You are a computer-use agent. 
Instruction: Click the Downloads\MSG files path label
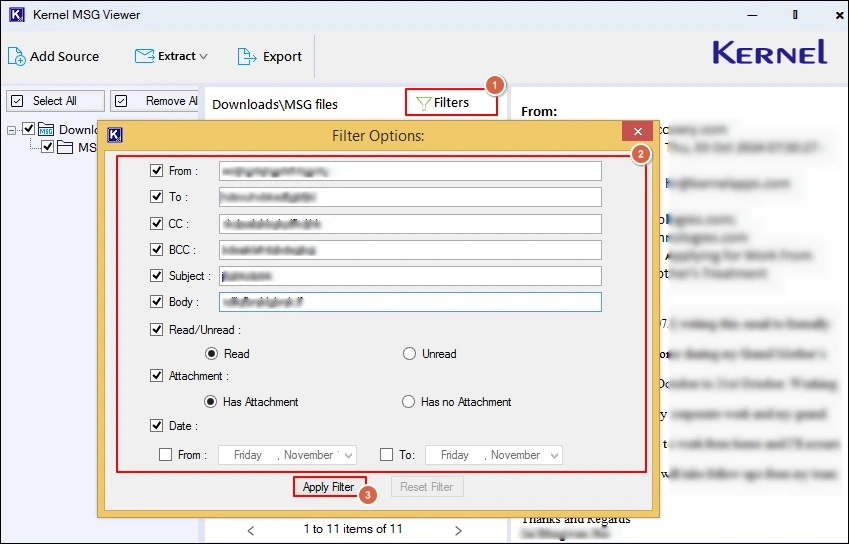coord(275,104)
